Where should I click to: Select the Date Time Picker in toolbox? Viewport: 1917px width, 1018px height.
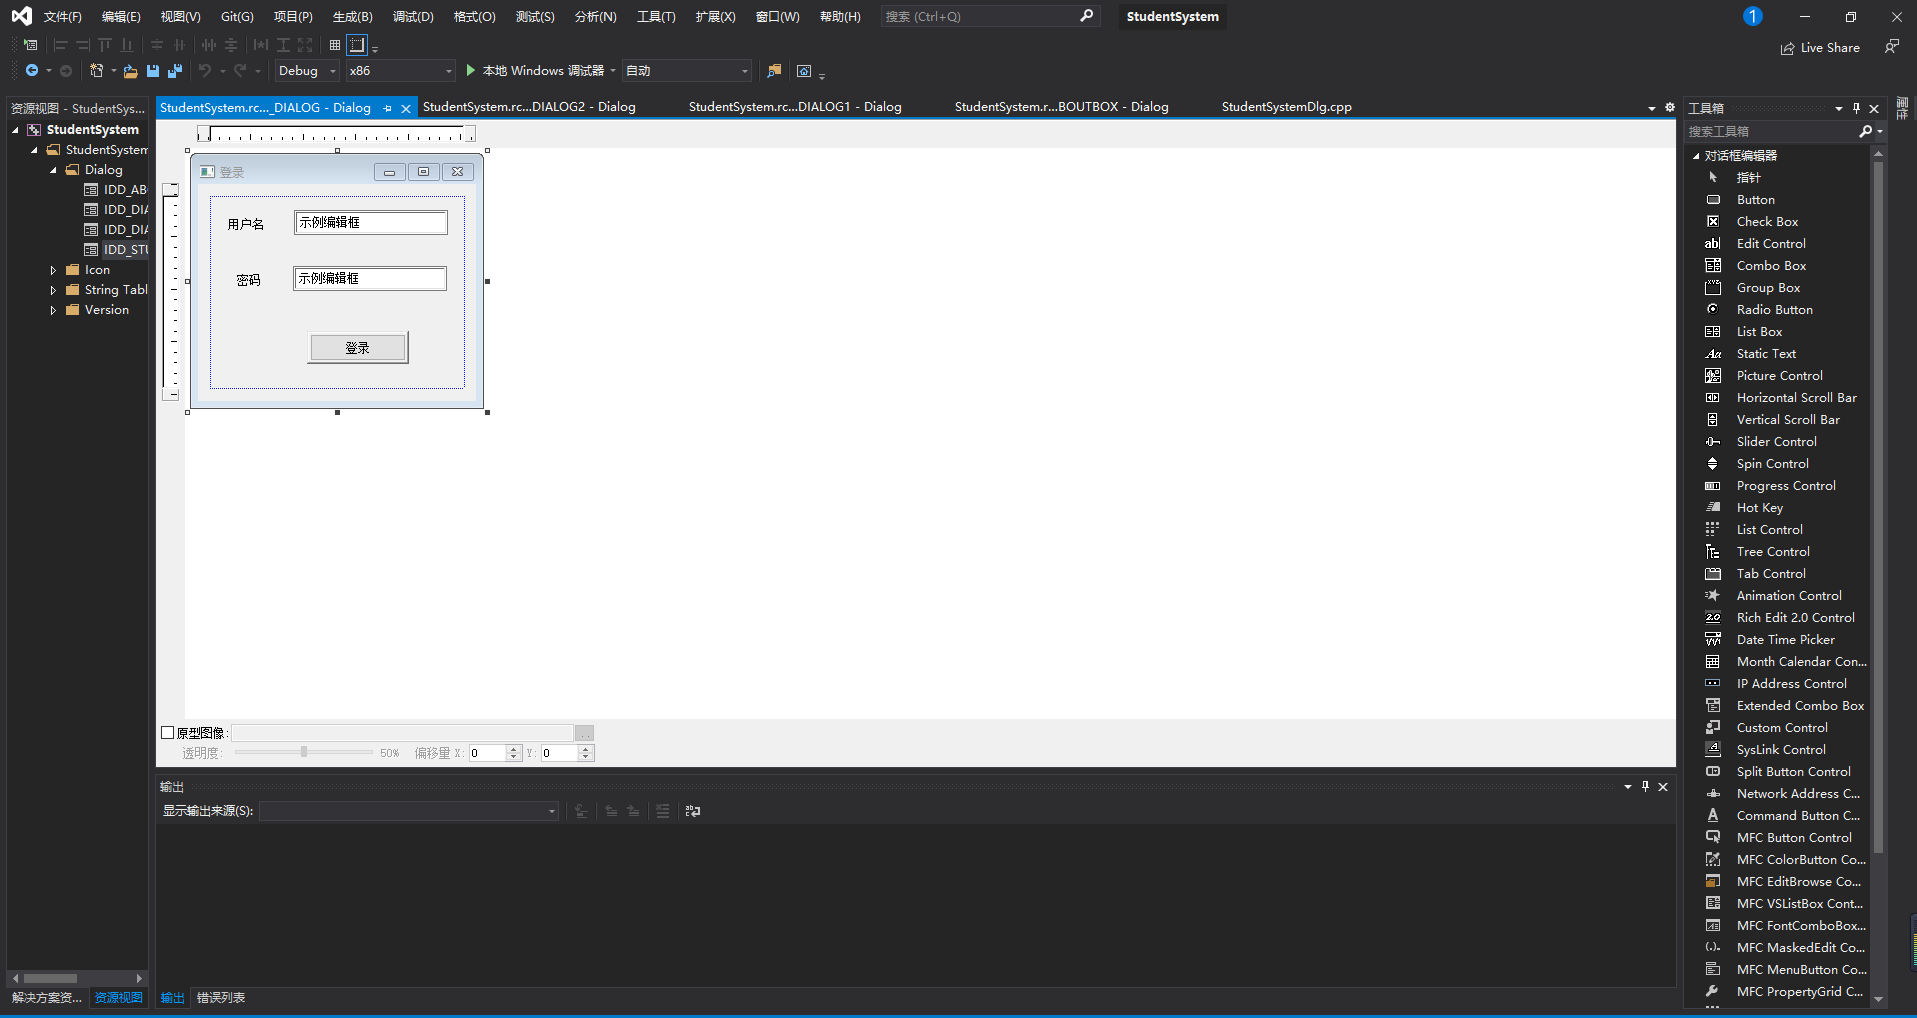pyautogui.click(x=1785, y=640)
